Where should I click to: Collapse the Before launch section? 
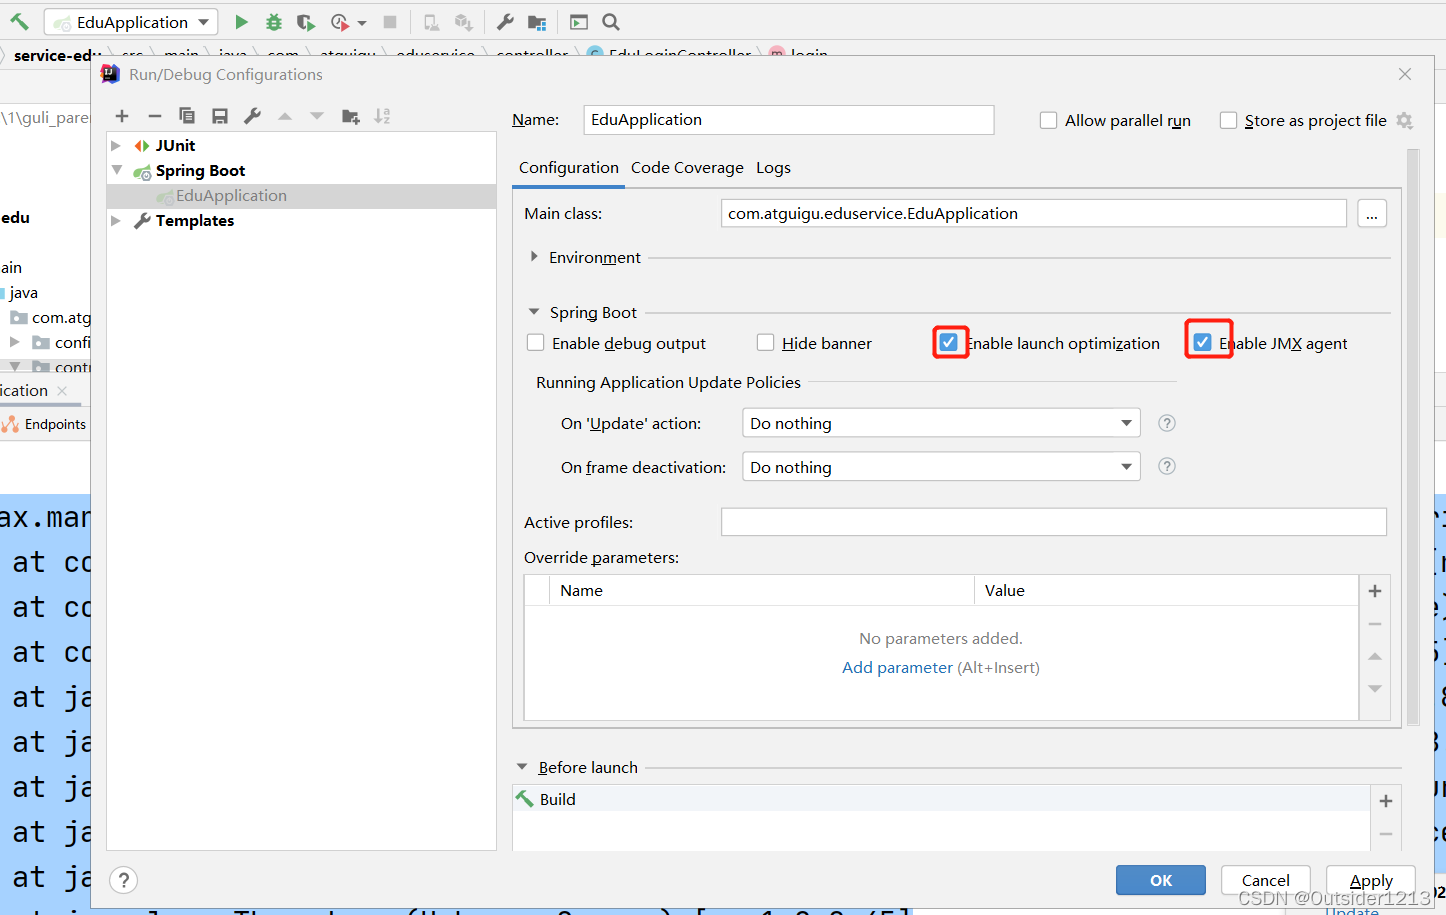tap(522, 767)
